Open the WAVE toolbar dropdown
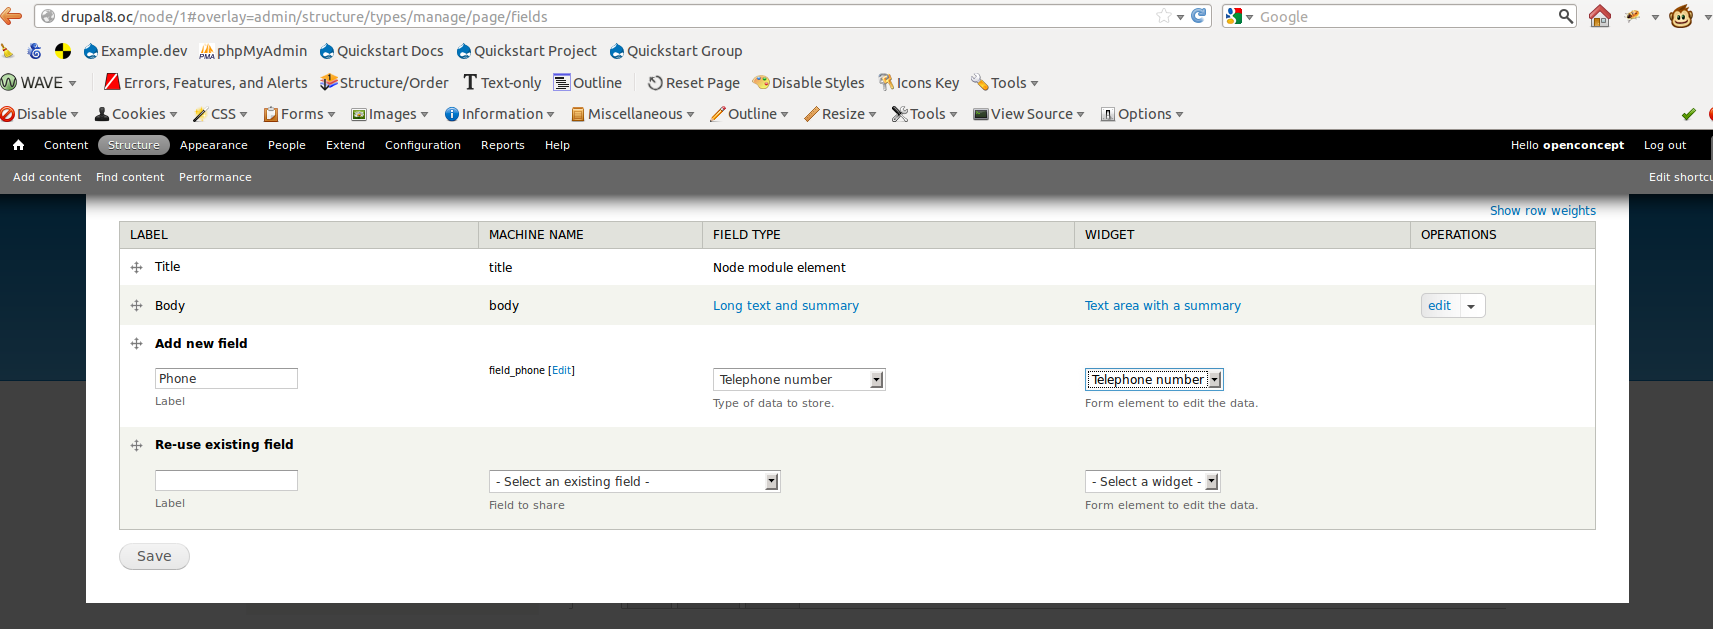The height and width of the screenshot is (629, 1713). click(39, 83)
